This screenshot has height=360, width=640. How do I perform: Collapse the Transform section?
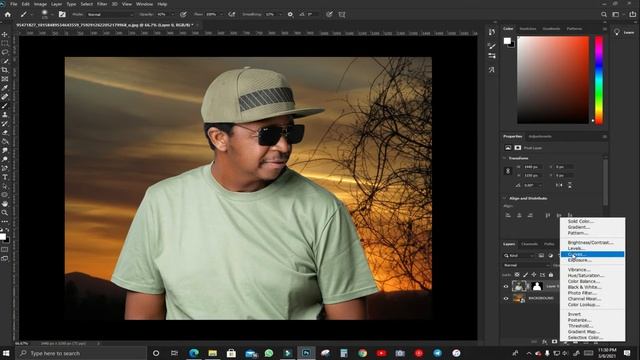click(x=504, y=158)
